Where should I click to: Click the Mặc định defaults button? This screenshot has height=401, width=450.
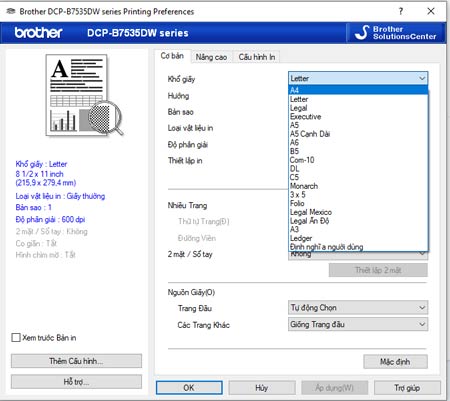395,362
